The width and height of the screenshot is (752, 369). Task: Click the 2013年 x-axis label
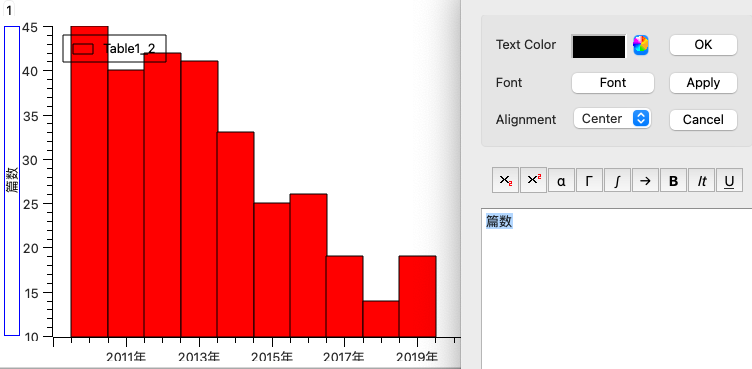pyautogui.click(x=199, y=357)
